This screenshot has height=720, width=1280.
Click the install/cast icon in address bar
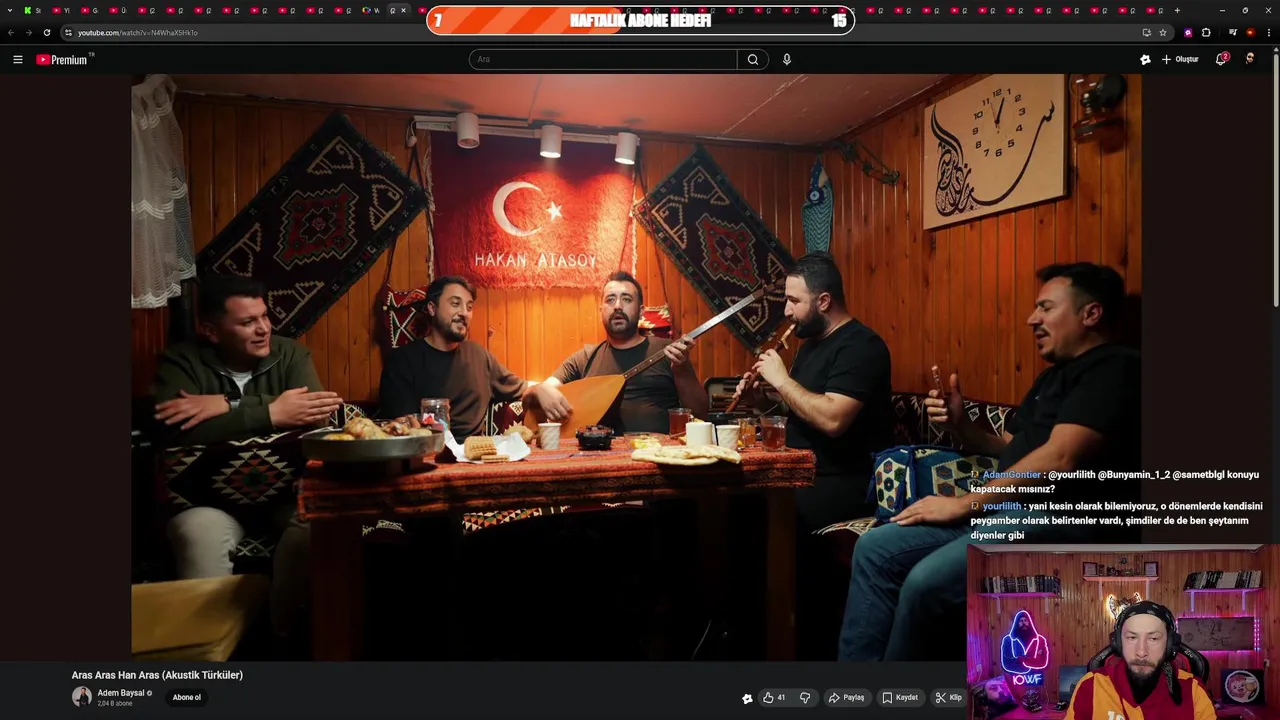click(1147, 32)
